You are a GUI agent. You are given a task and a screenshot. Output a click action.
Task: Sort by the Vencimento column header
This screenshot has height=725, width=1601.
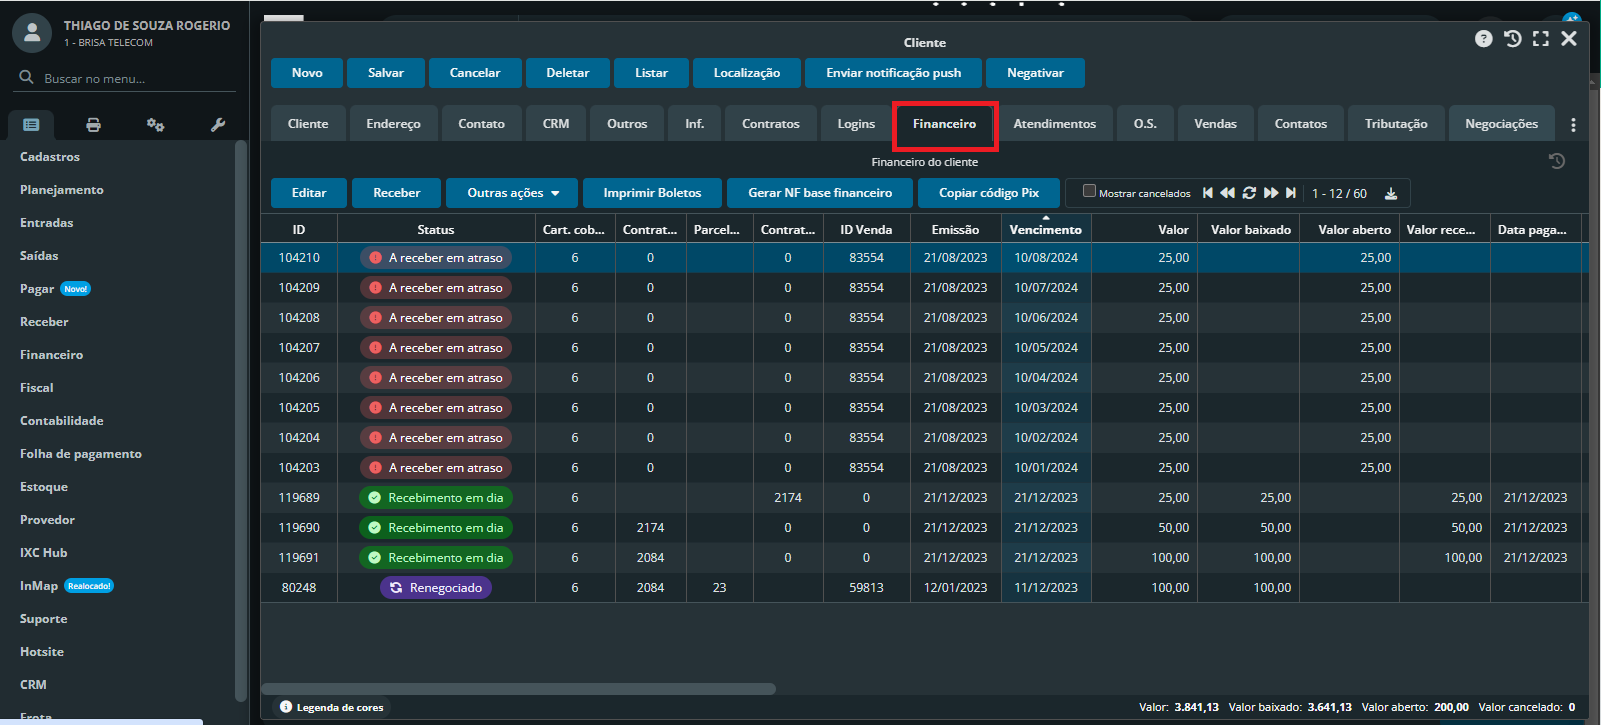[x=1045, y=230]
